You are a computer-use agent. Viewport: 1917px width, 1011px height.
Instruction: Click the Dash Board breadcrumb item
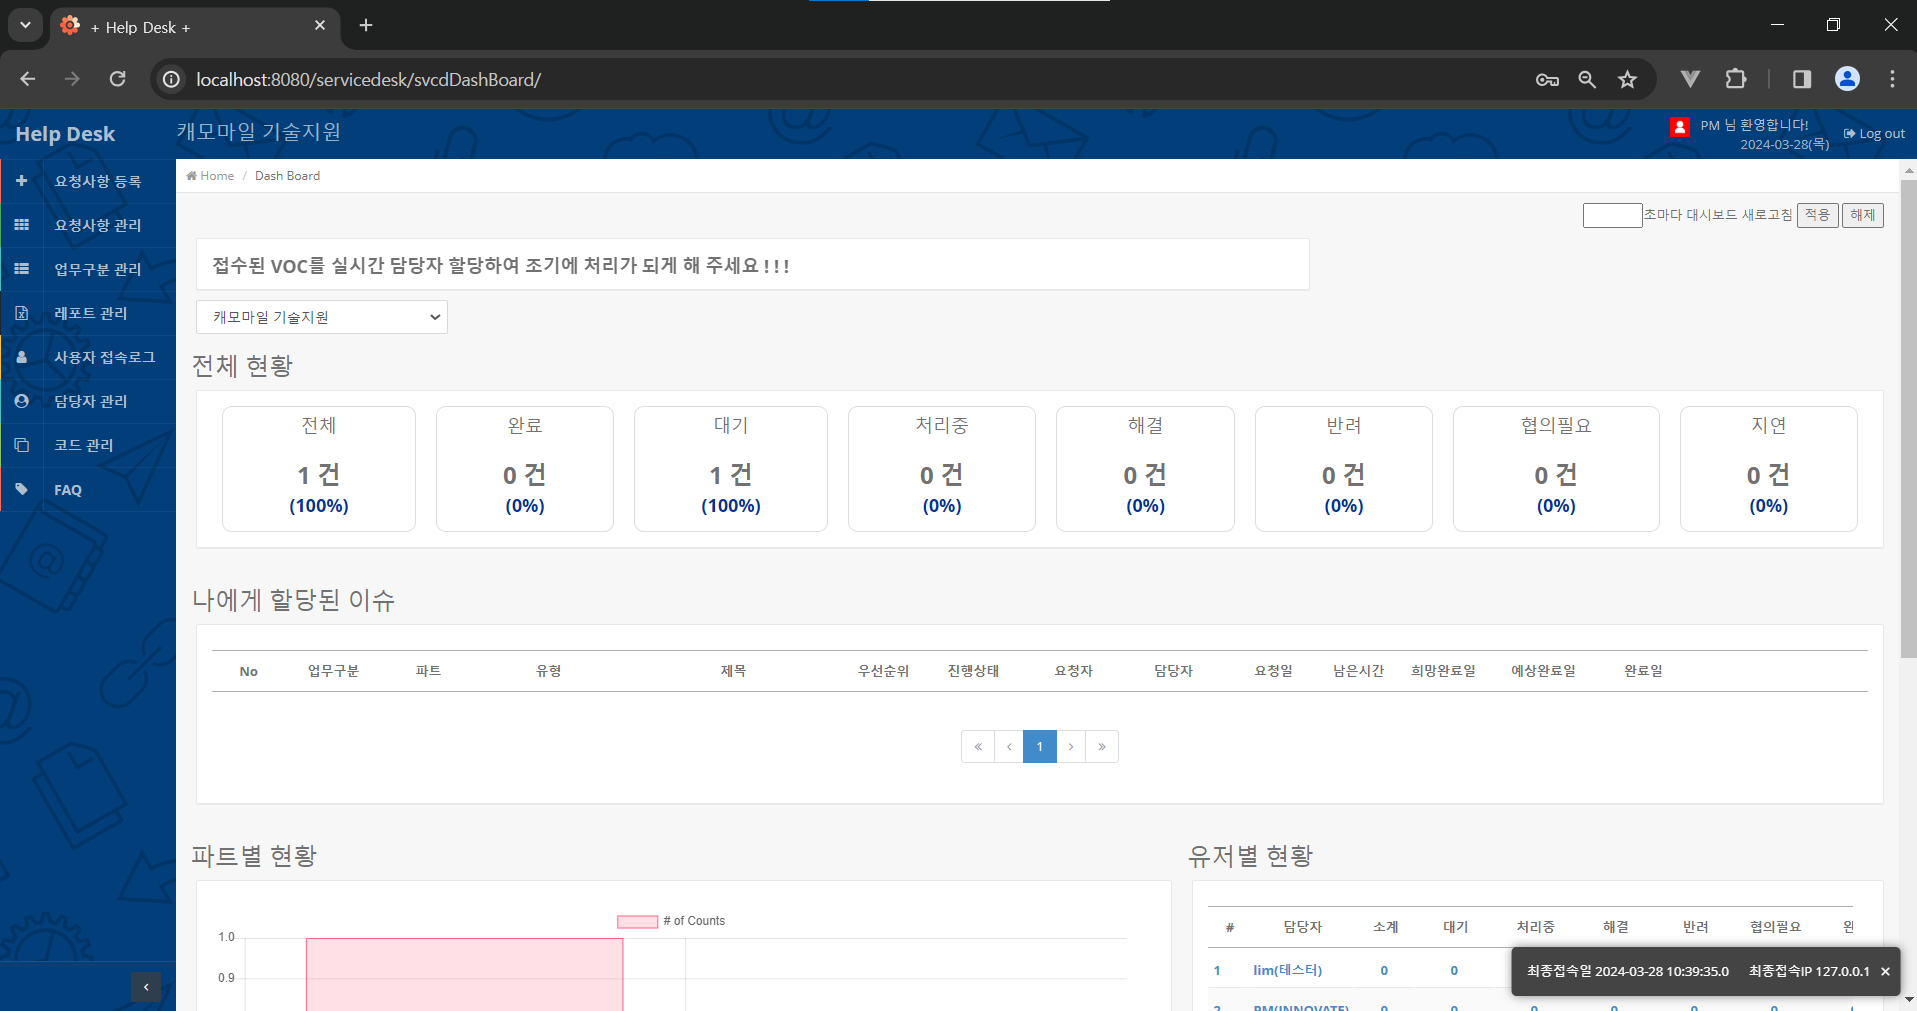pos(287,175)
